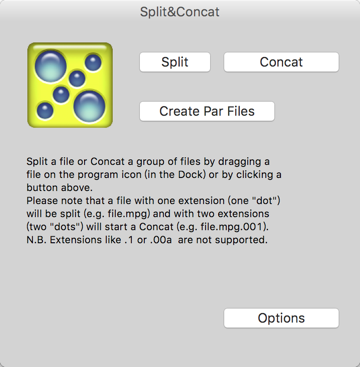Click the 'button above.' text line

click(x=59, y=188)
